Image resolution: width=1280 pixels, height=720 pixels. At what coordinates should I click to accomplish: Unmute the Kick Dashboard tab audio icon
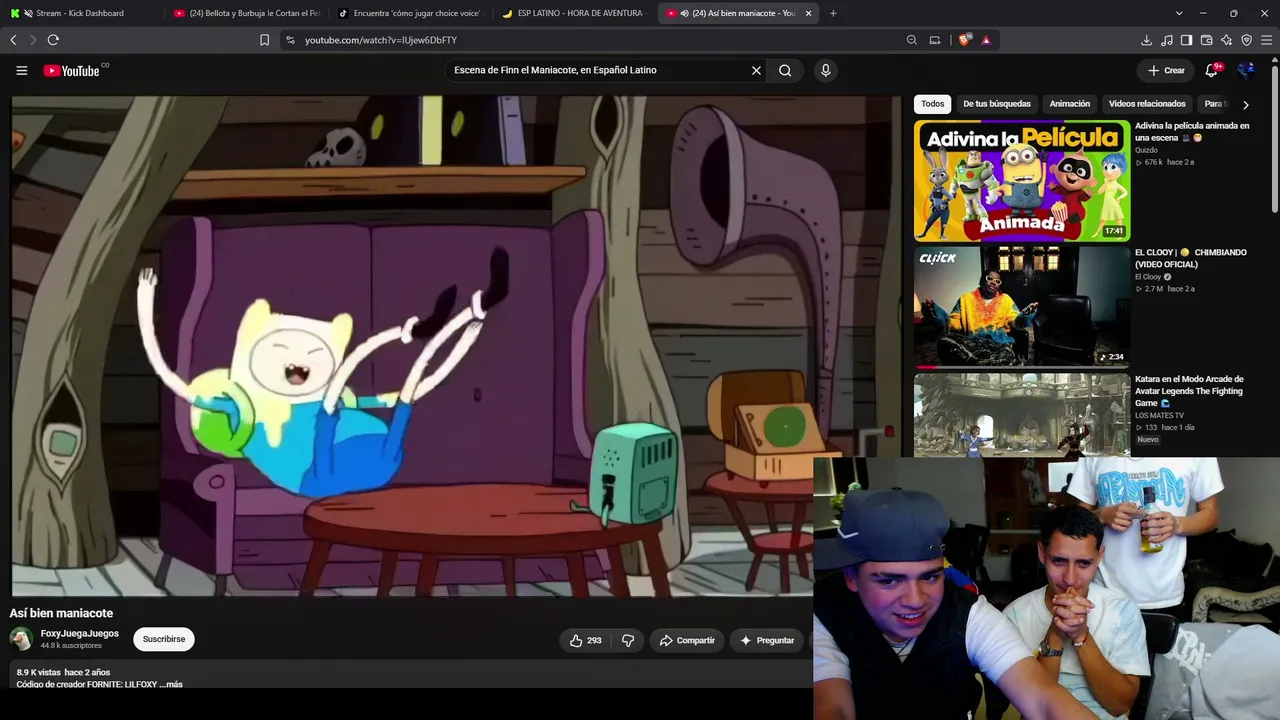pos(28,13)
